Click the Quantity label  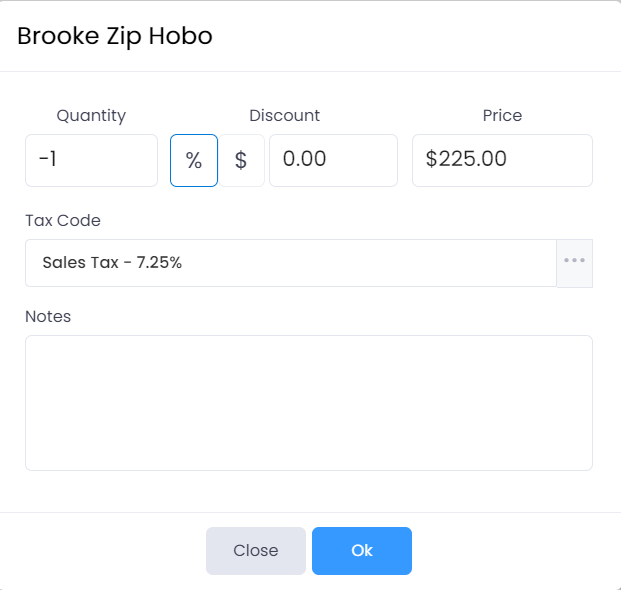[91, 115]
